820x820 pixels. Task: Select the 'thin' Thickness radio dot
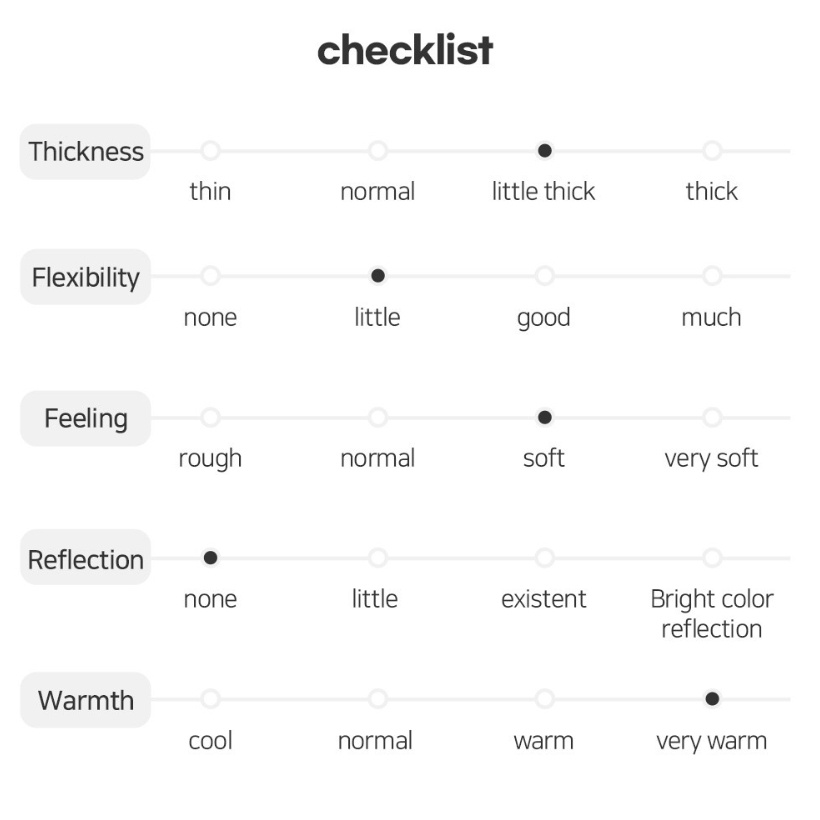point(210,151)
